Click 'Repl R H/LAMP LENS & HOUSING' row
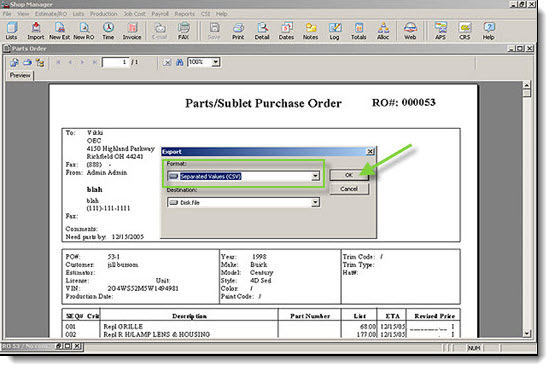Viewport: 553px width, 371px height. pos(157,334)
